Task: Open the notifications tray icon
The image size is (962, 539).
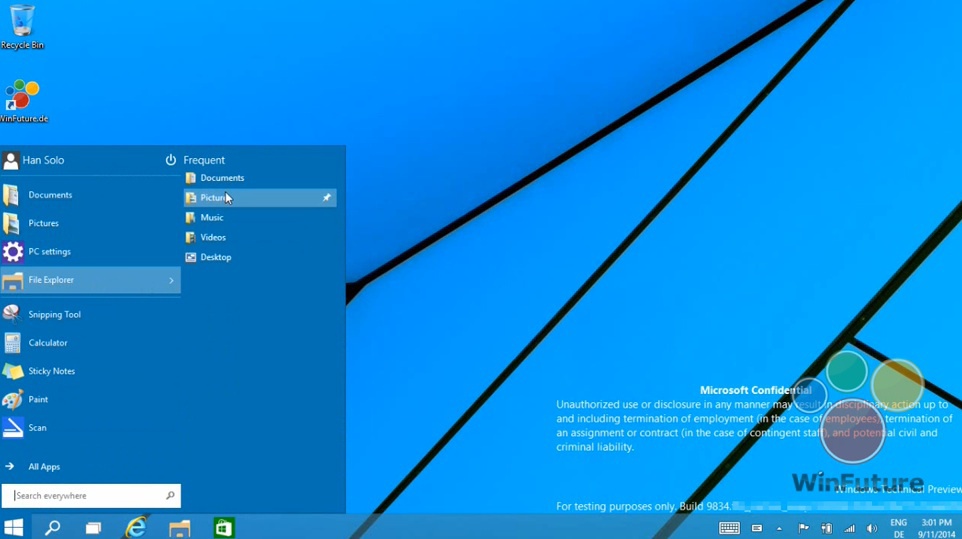Action: (x=757, y=528)
